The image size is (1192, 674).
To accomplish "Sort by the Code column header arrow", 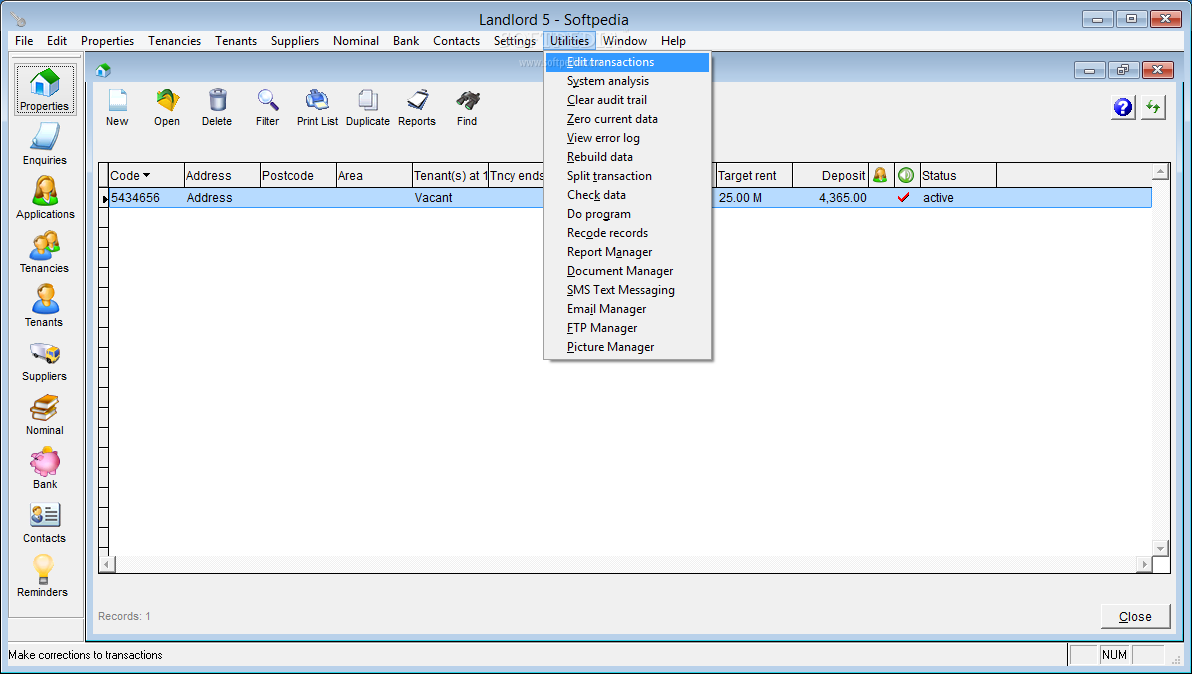I will coord(147,176).
